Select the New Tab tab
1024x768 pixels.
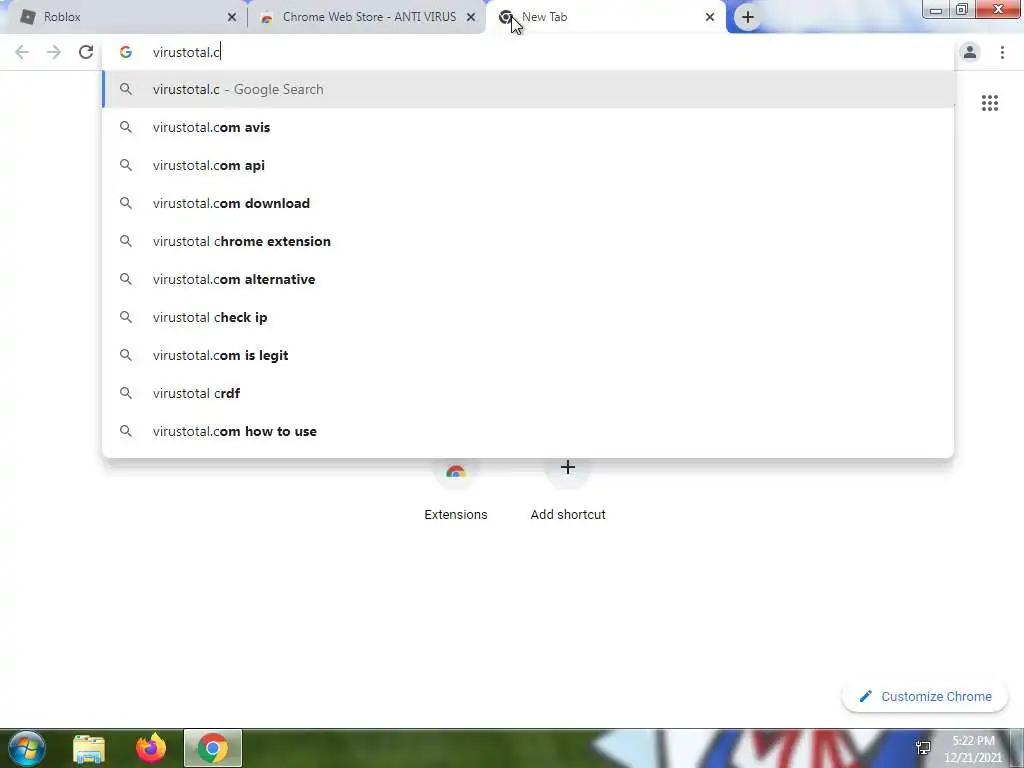tap(606, 17)
